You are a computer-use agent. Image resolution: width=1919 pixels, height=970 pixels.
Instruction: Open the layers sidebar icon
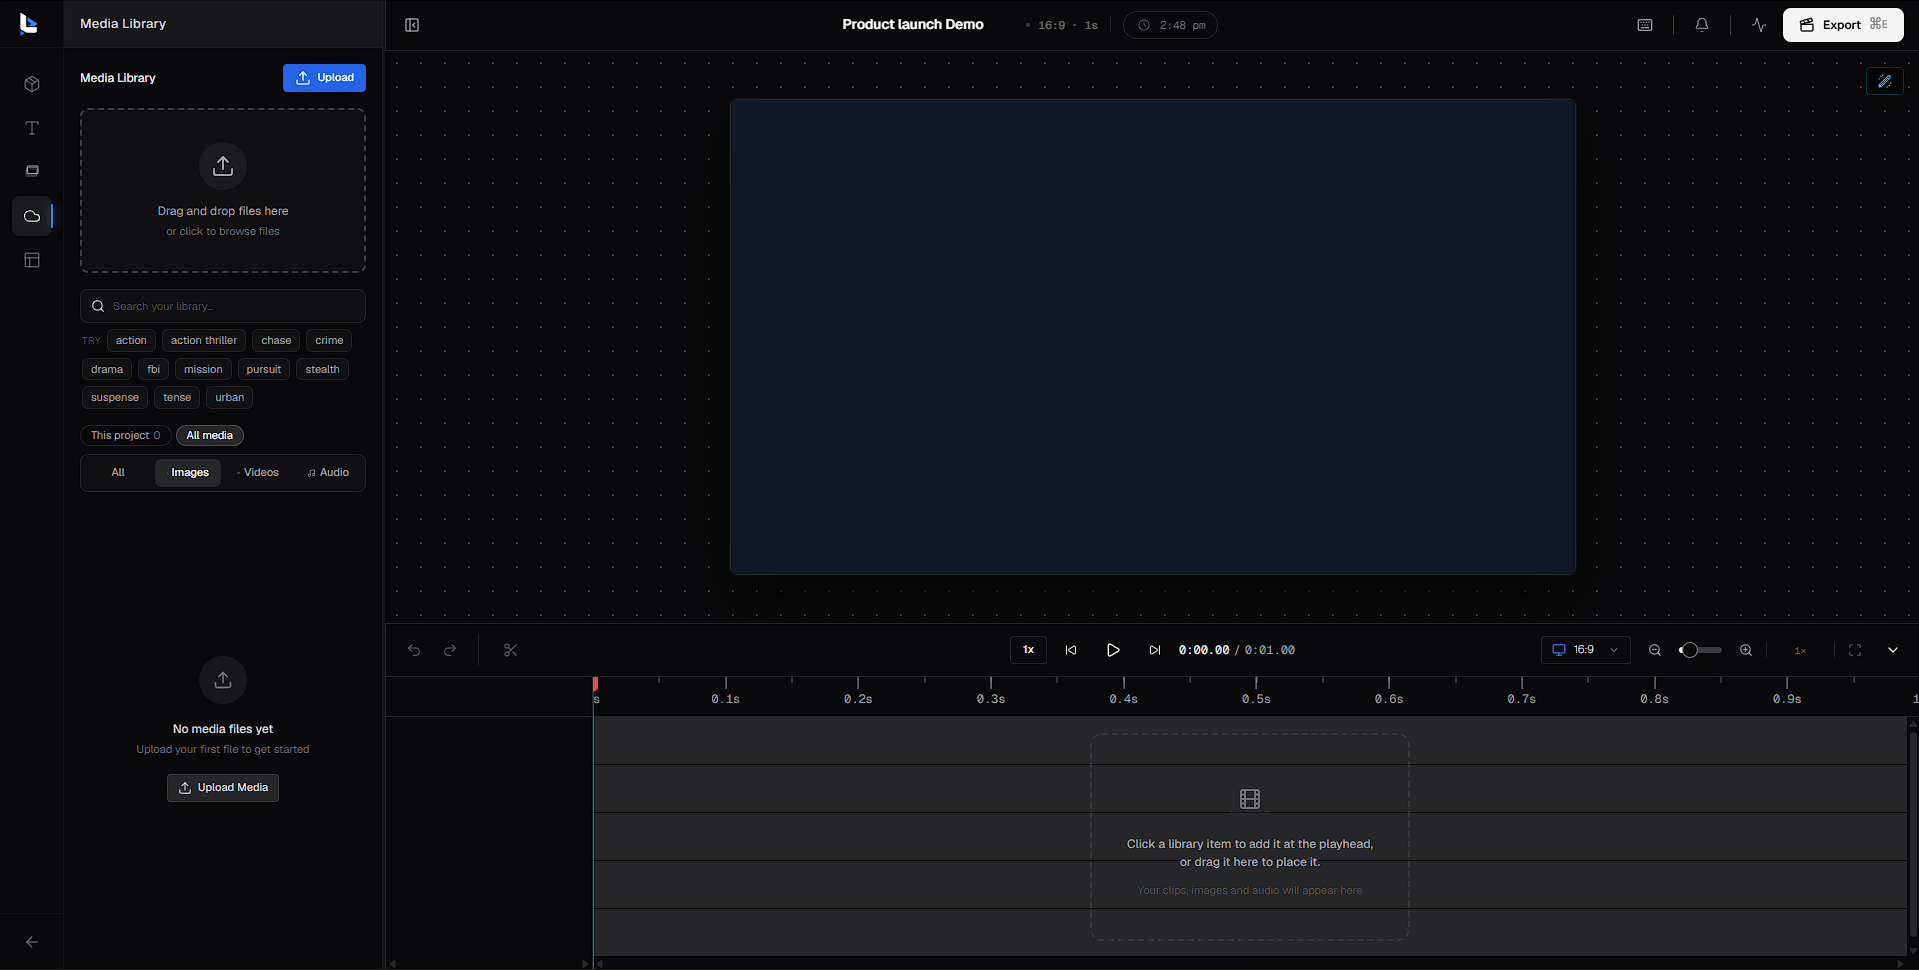pos(32,171)
